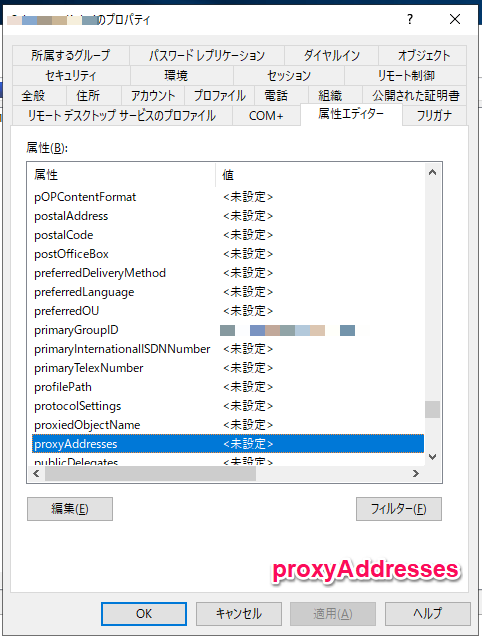Click the list scroll down arrow

coord(433,457)
